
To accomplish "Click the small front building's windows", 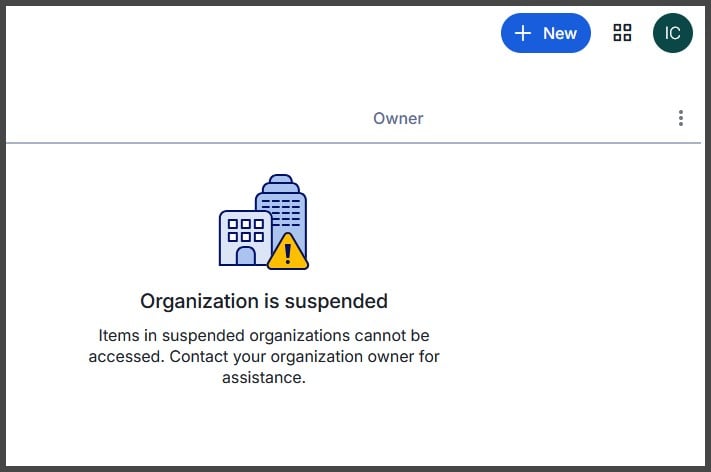I will point(245,230).
